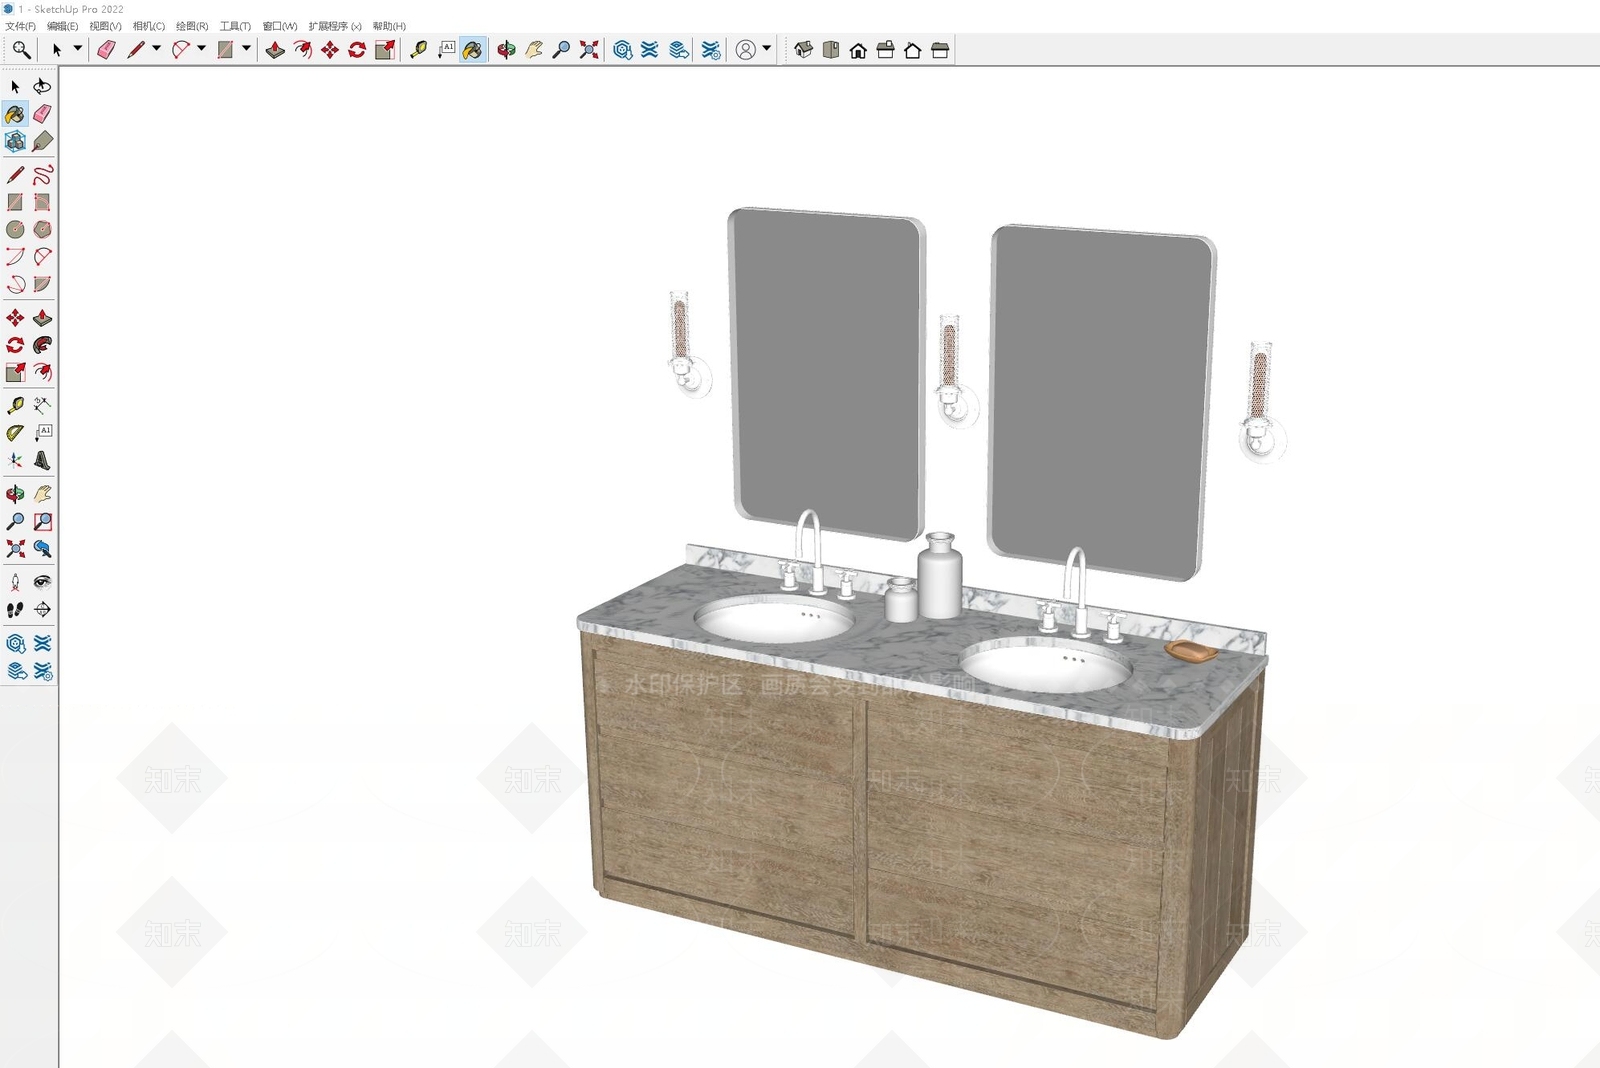Select the Zoom Window tool

42,521
